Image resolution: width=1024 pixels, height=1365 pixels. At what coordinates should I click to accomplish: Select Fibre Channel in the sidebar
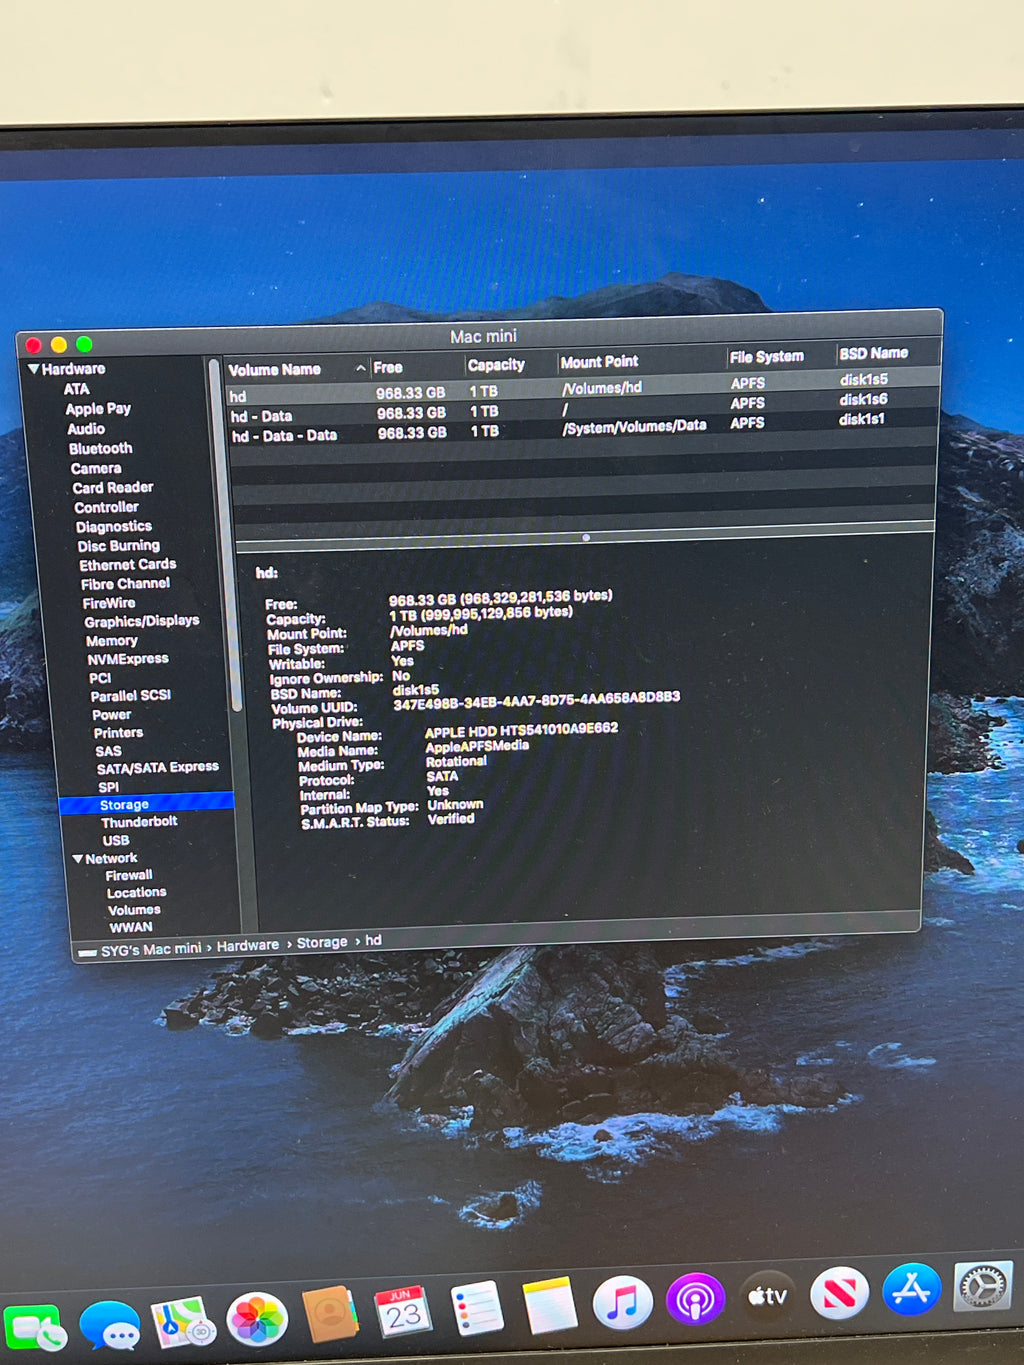tap(124, 583)
